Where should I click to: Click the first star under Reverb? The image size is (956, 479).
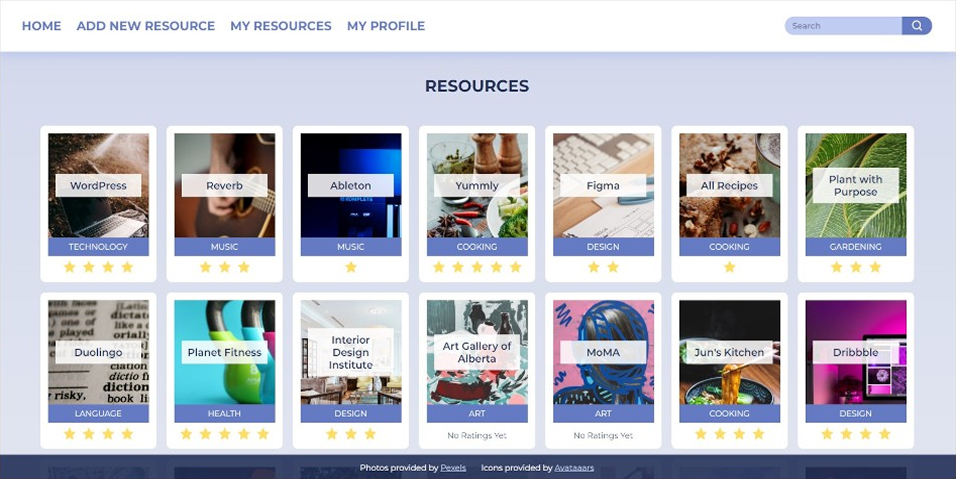coord(205,267)
